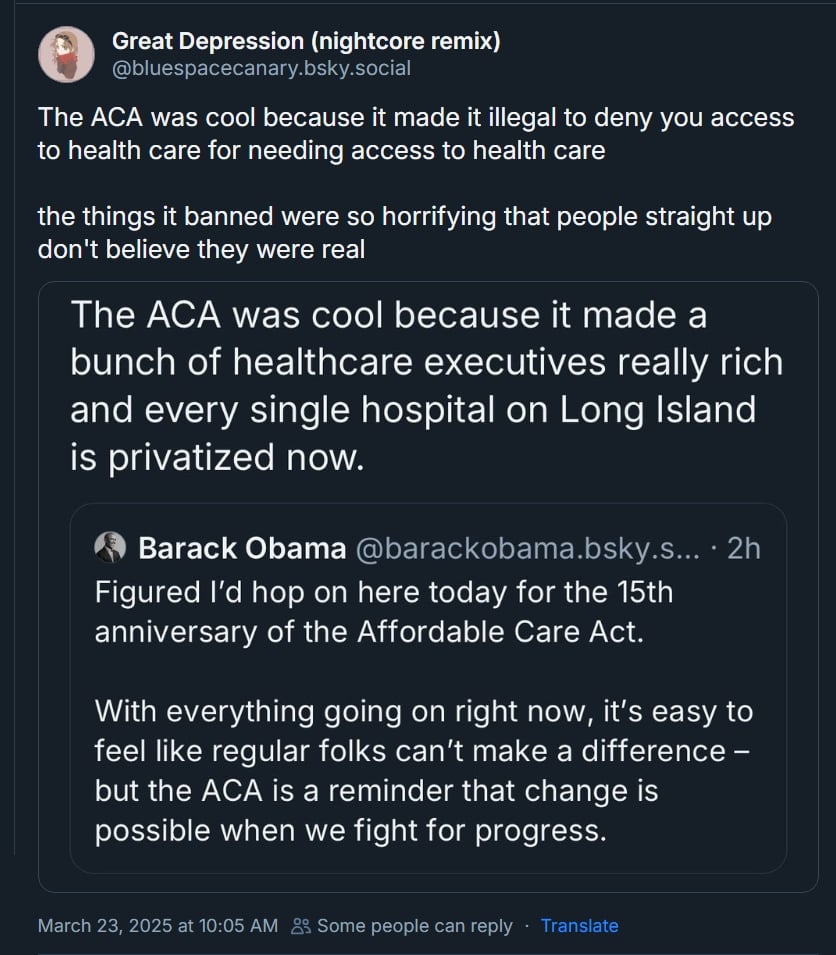Click the "is privatized now." line

pos(215,456)
